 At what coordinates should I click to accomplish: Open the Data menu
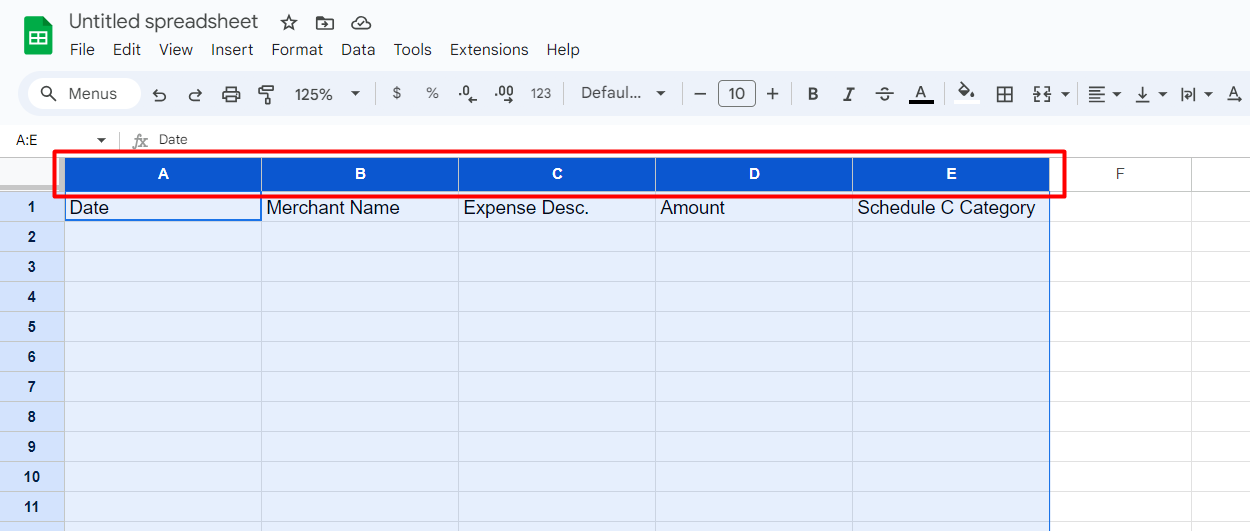pos(358,49)
